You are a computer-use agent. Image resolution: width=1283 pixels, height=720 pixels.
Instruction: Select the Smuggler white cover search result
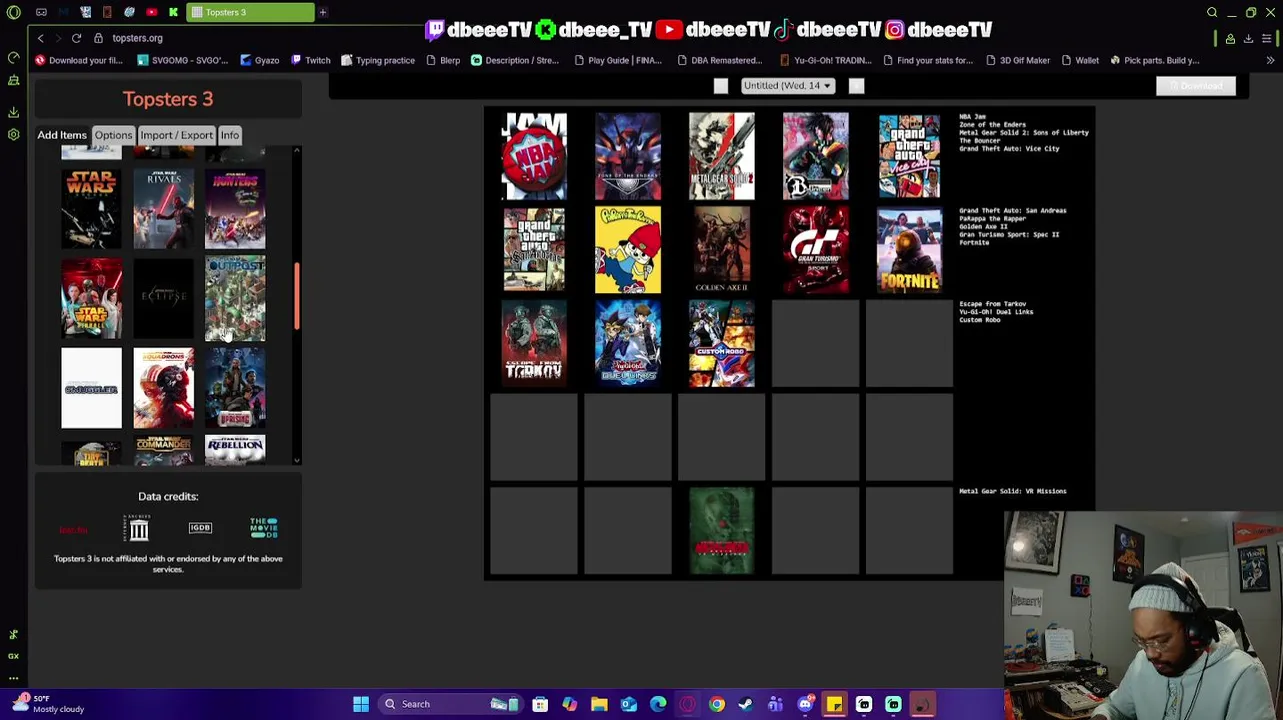[91, 388]
